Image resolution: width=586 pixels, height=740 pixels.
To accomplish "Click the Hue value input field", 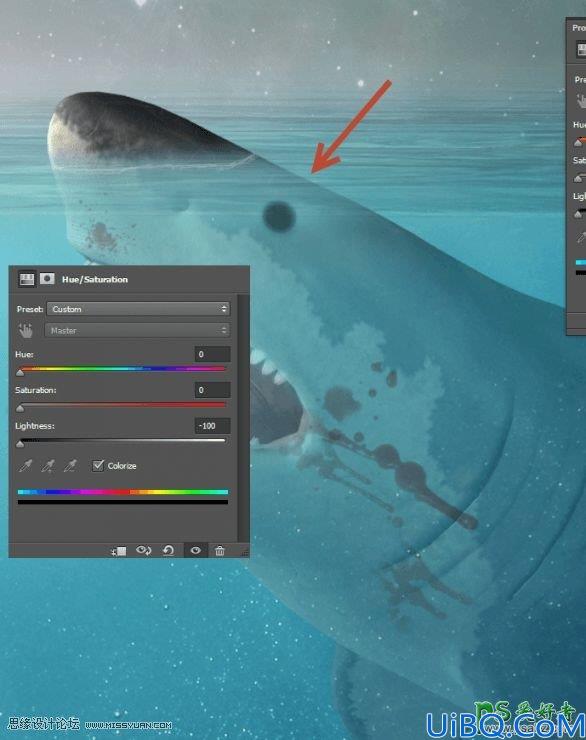I will coord(212,354).
